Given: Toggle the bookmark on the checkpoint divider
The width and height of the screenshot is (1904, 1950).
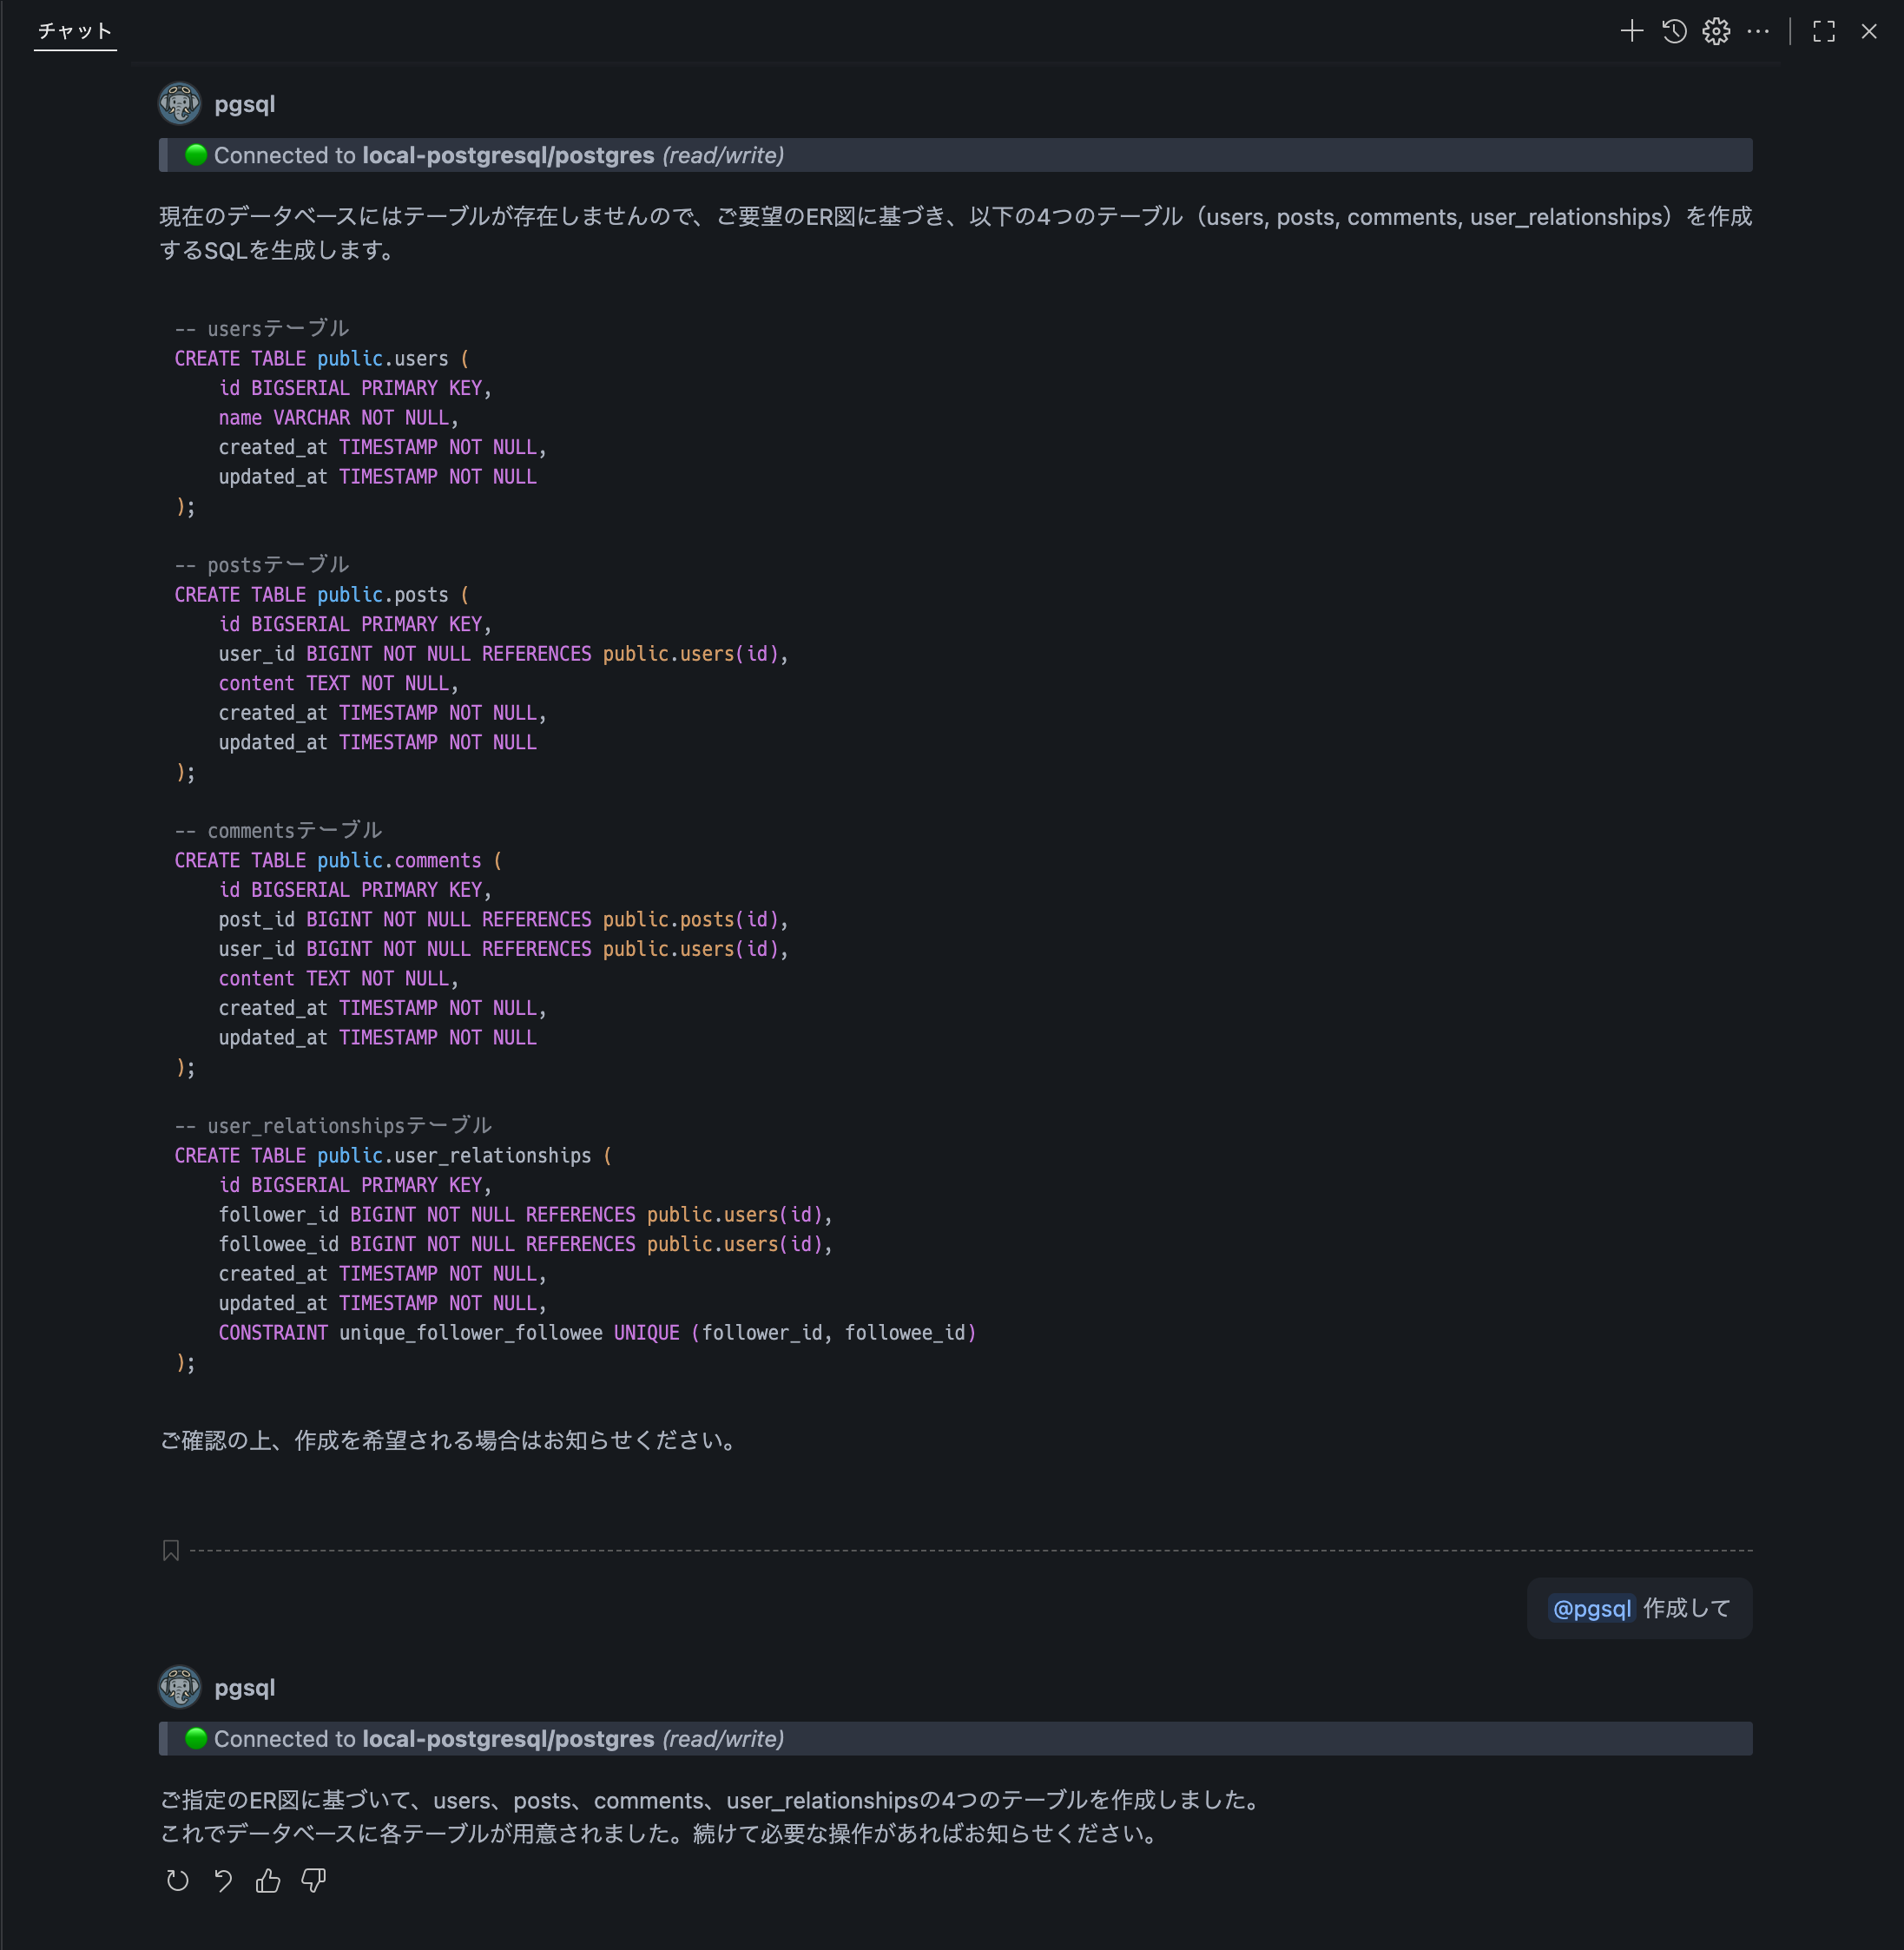Looking at the screenshot, I should pyautogui.click(x=170, y=1551).
